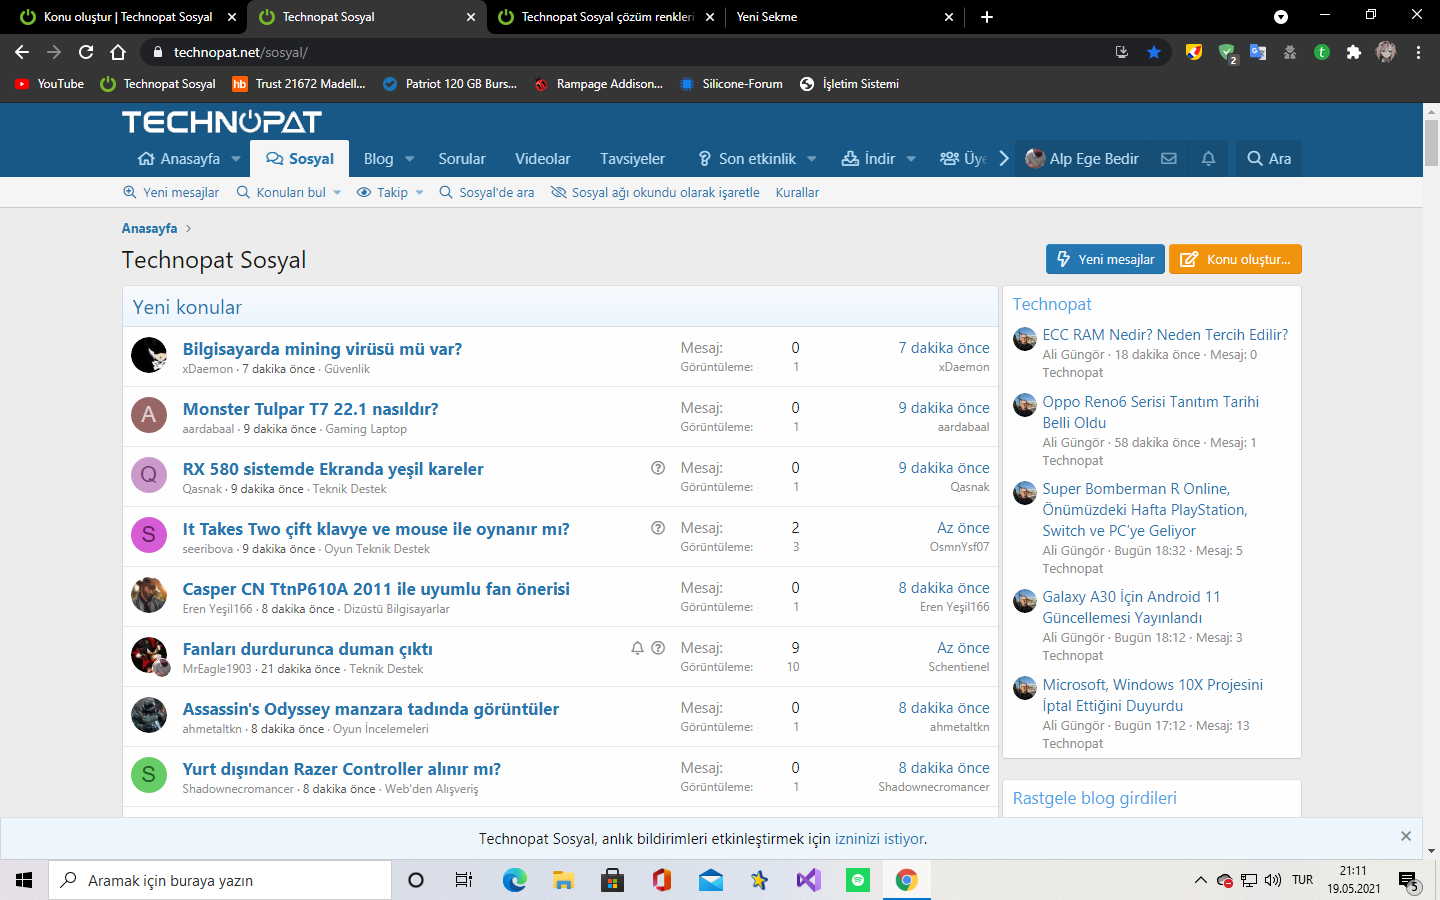Open the Chrome three-dot menu
1440x900 pixels.
1418,52
